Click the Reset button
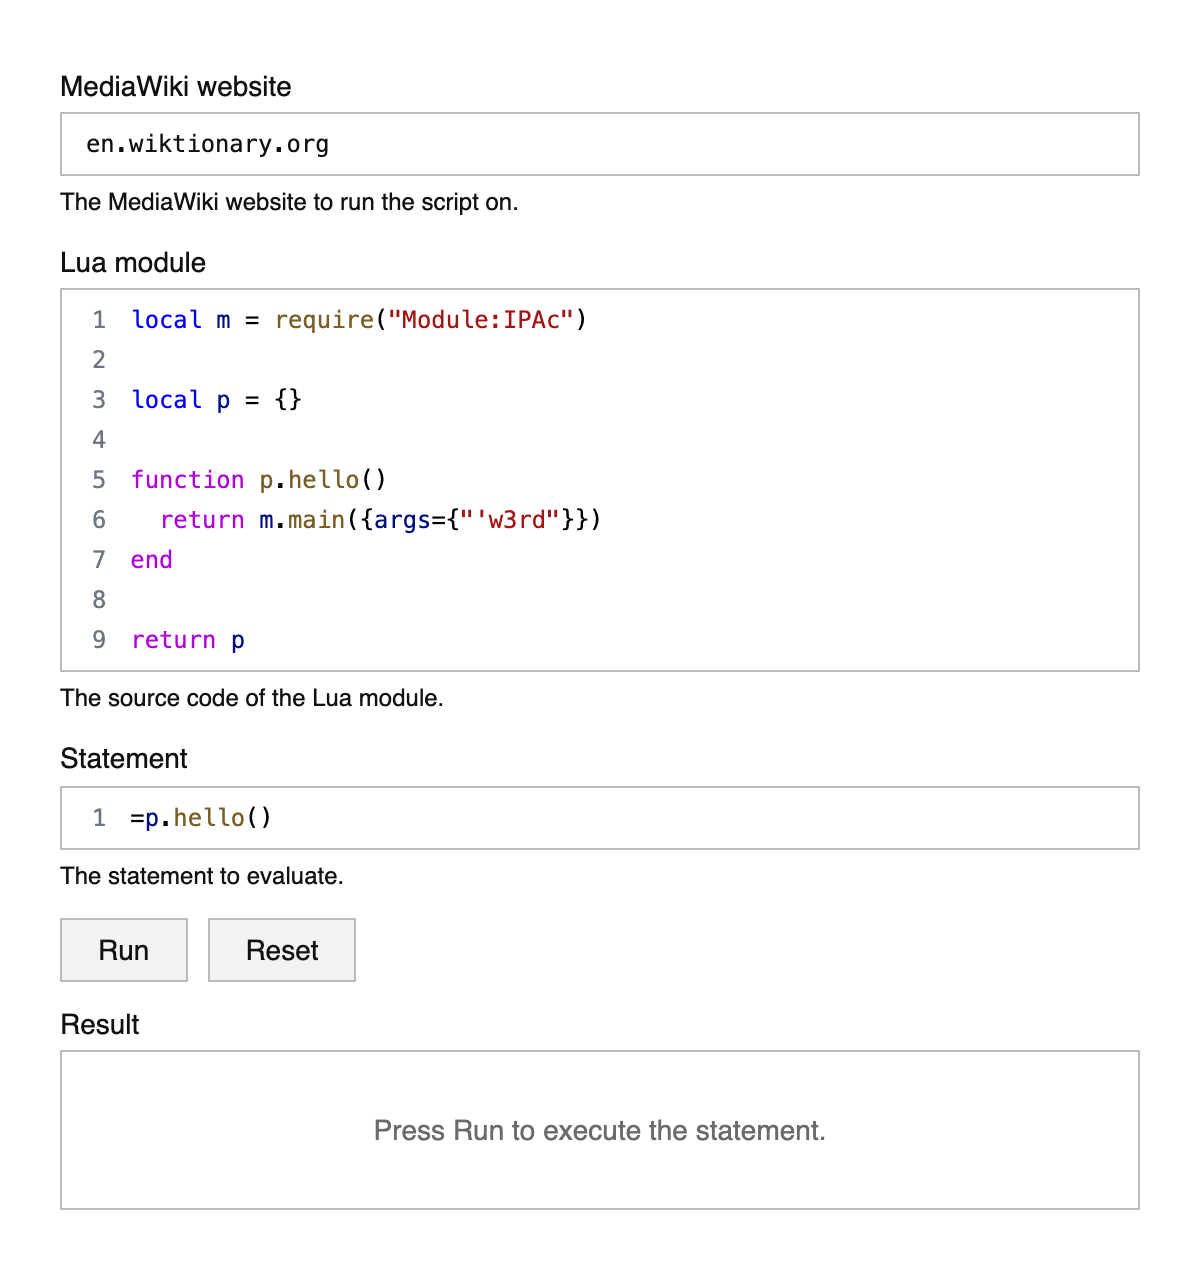The width and height of the screenshot is (1200, 1278). (x=281, y=949)
